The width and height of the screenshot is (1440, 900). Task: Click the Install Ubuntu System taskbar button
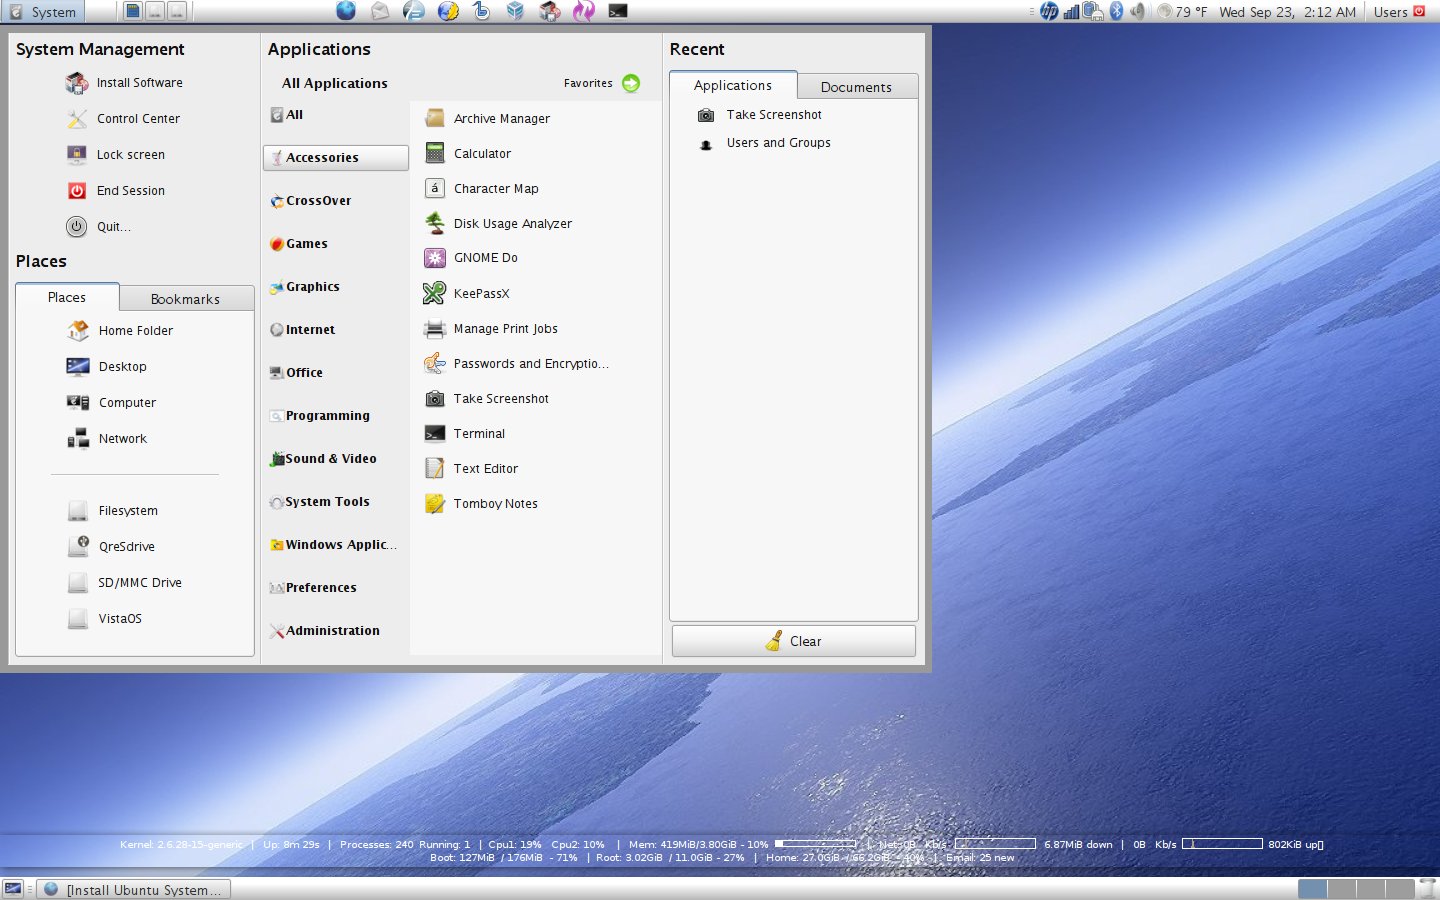(x=134, y=889)
